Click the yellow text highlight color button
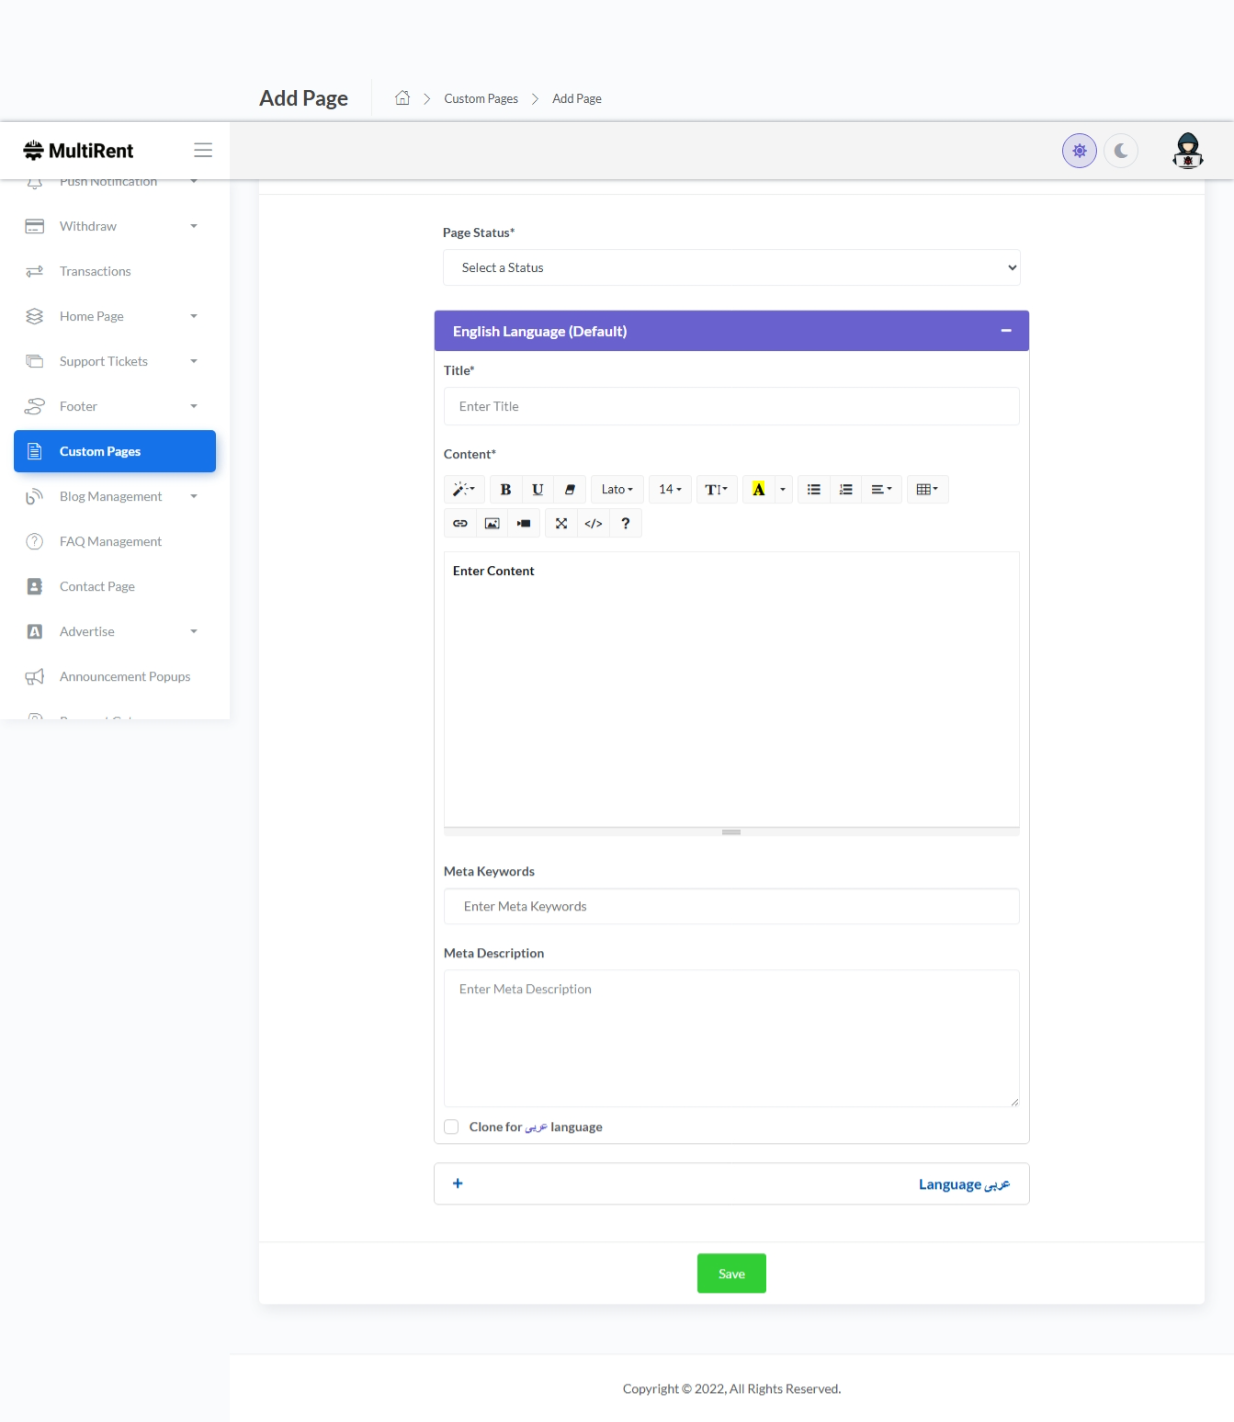 pos(758,489)
